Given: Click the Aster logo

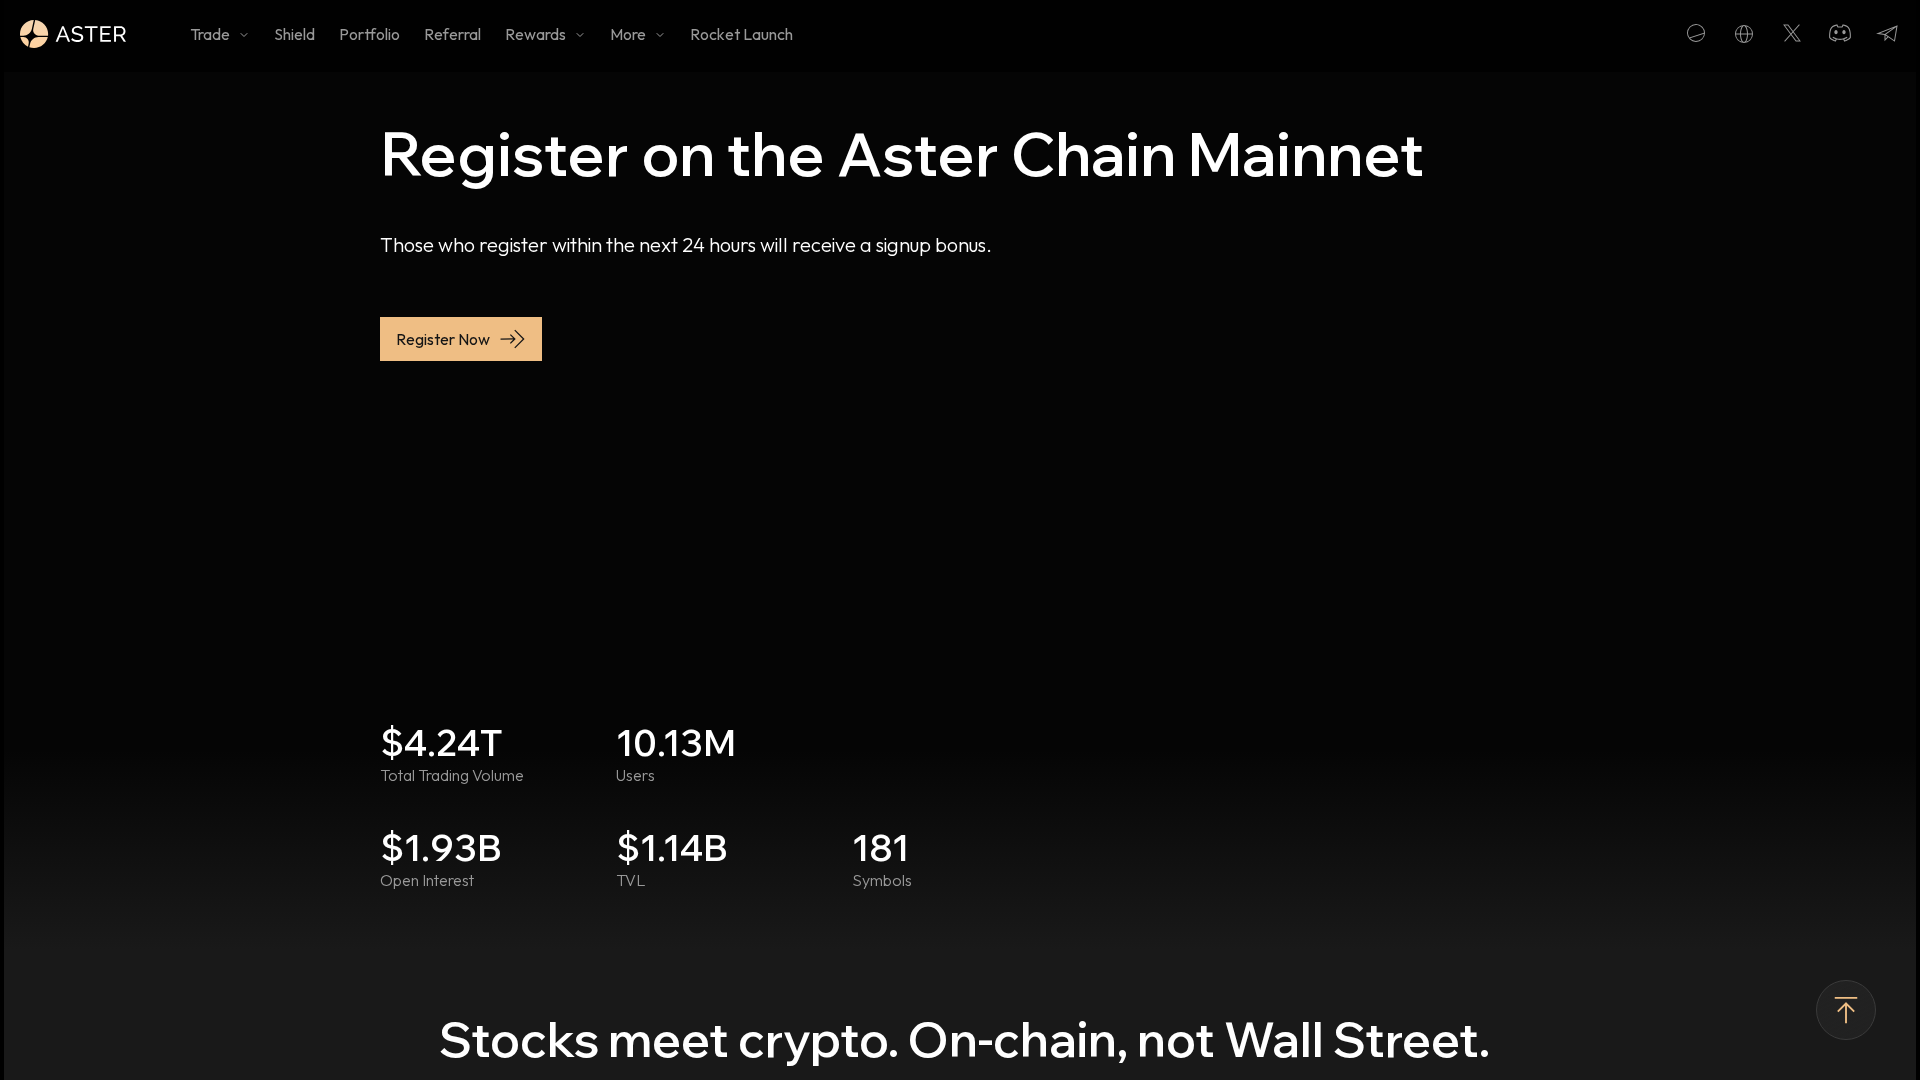Looking at the screenshot, I should pyautogui.click(x=34, y=33).
